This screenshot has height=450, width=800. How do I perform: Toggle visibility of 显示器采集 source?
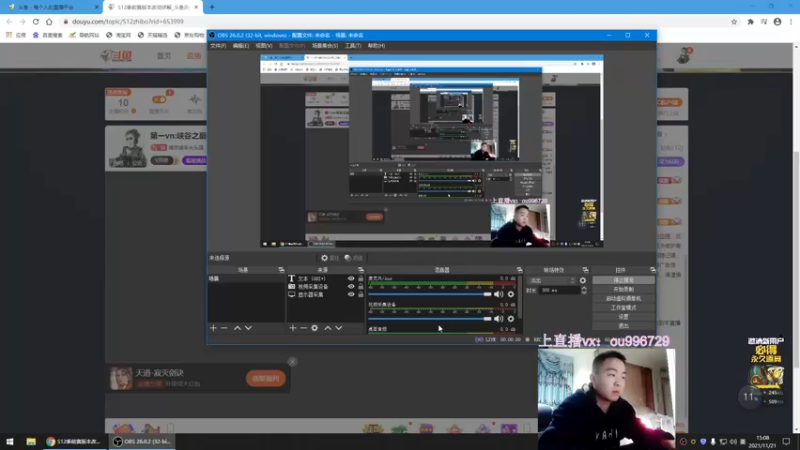click(351, 294)
